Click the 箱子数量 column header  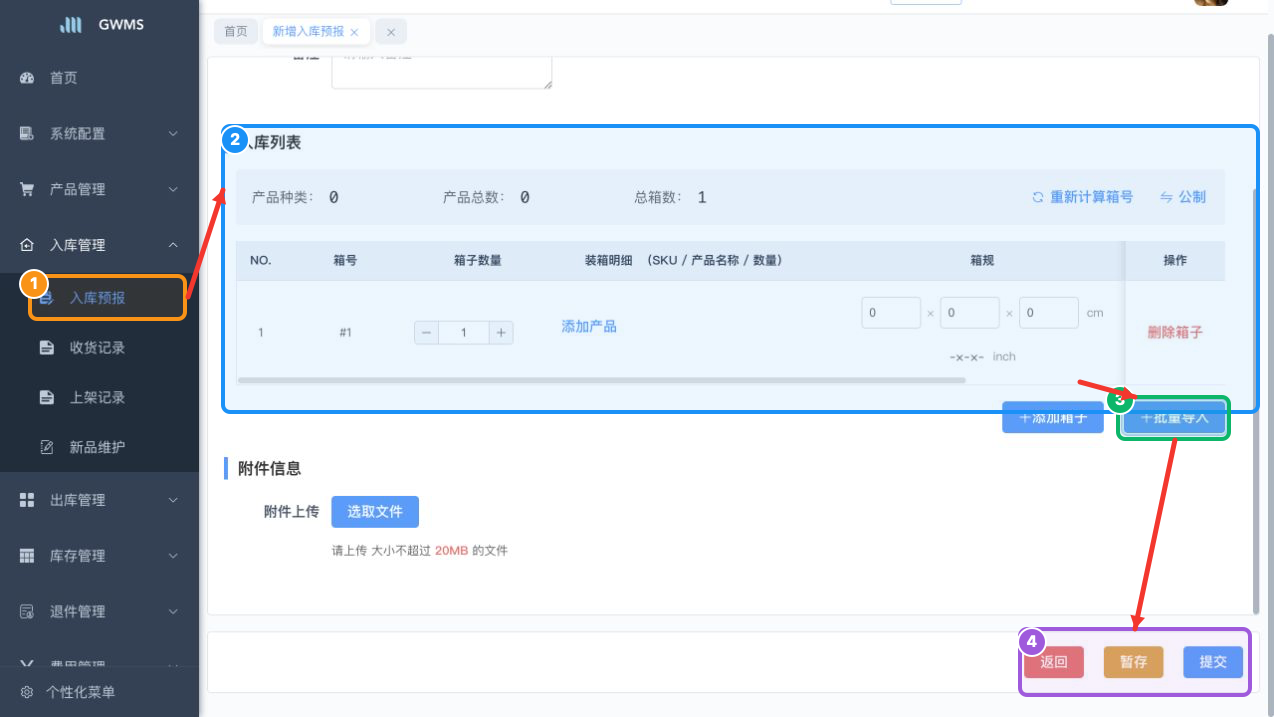tap(477, 260)
